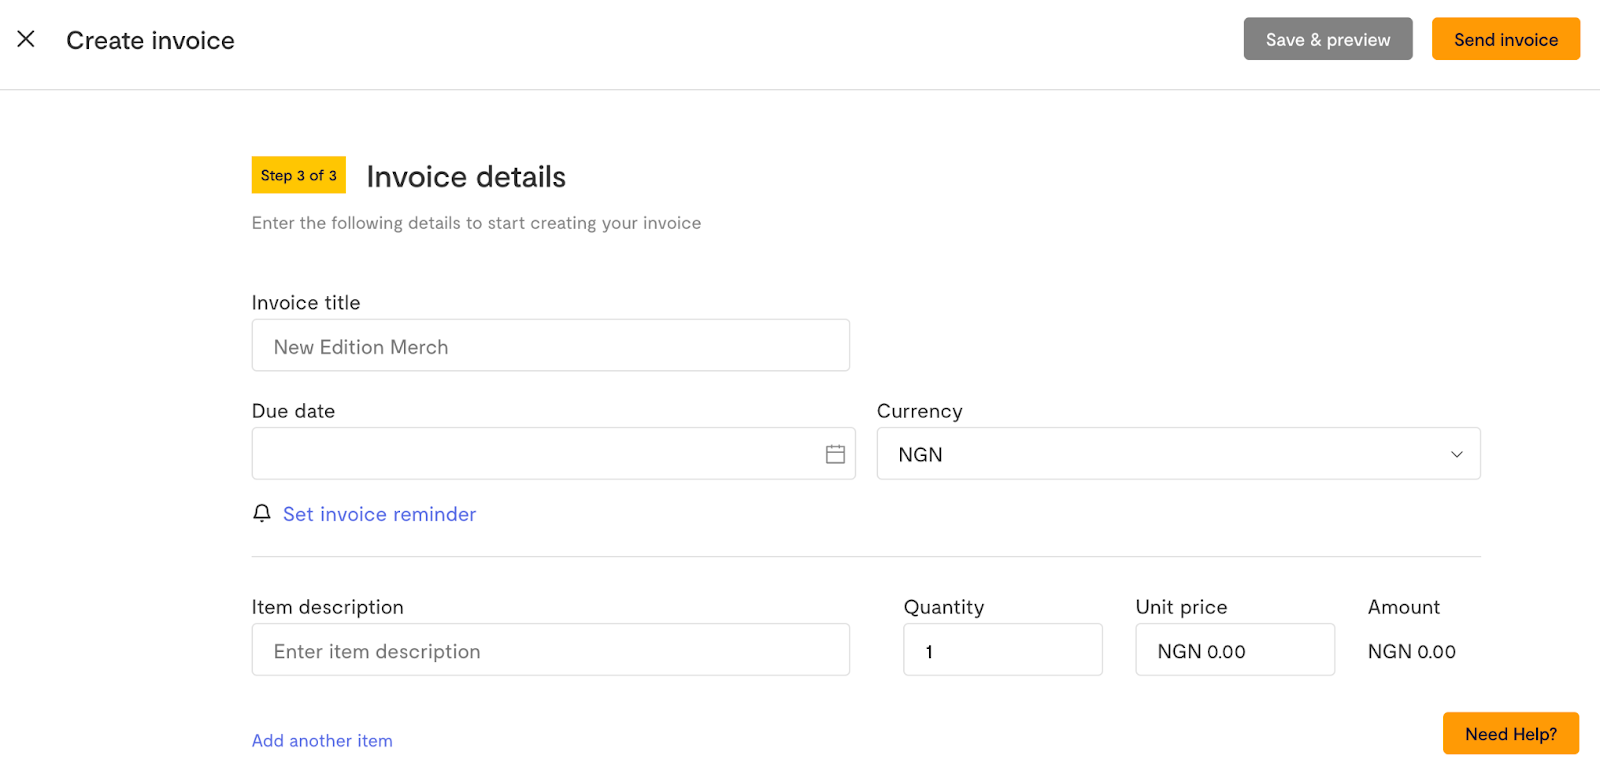This screenshot has height=770, width=1600.
Task: Click the Currency dropdown chevron arrow
Action: point(1456,454)
